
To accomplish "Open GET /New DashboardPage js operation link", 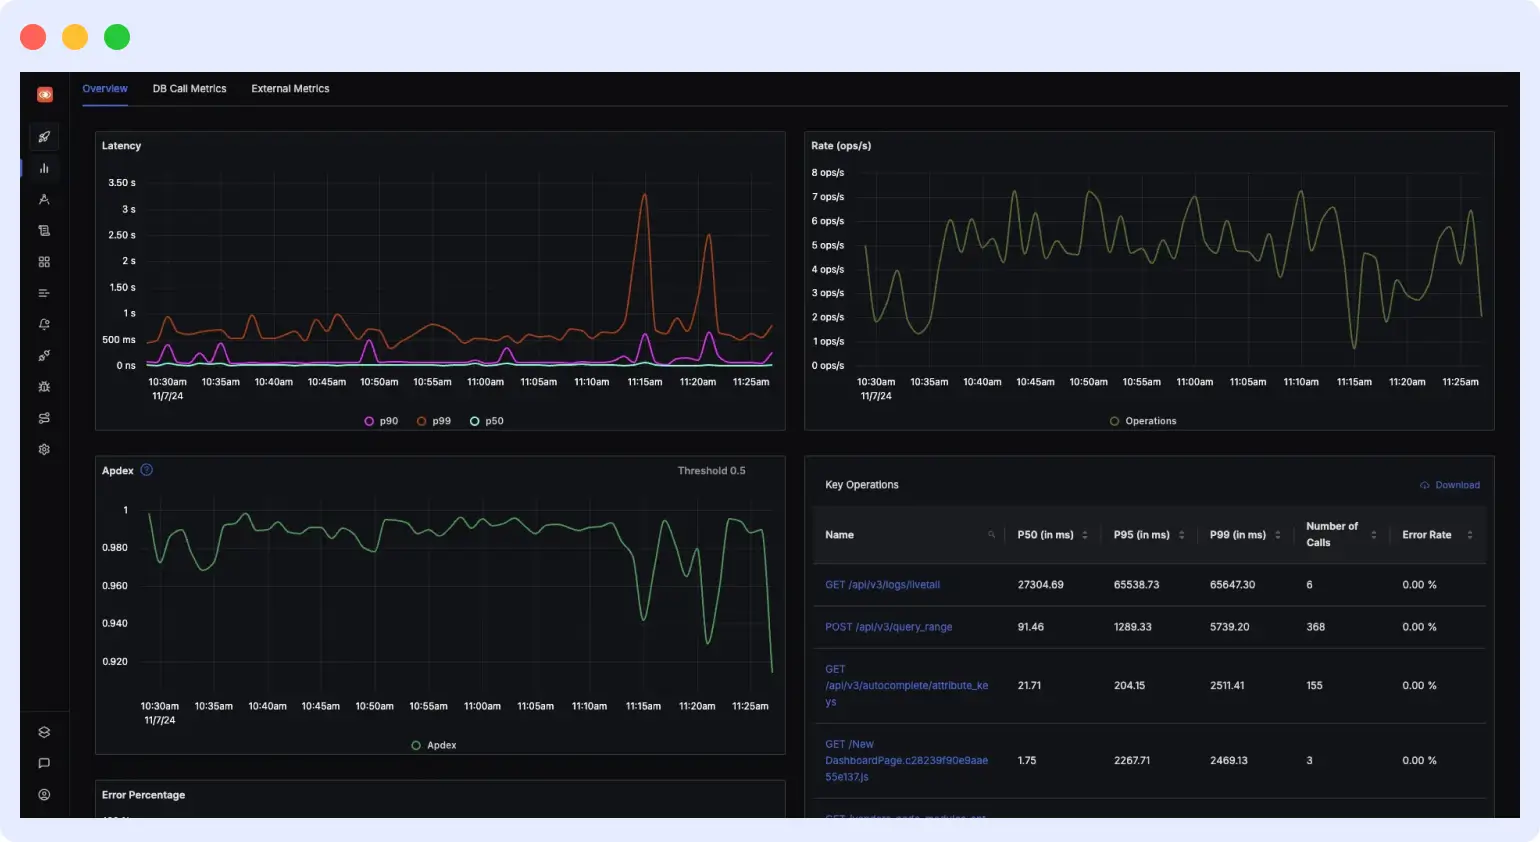I will tap(906, 760).
